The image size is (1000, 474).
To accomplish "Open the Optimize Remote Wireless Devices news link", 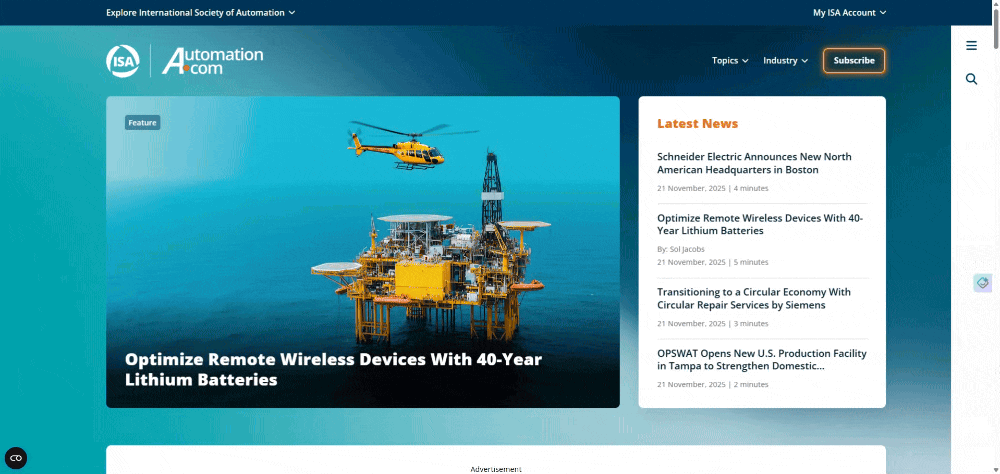I will pyautogui.click(x=759, y=224).
